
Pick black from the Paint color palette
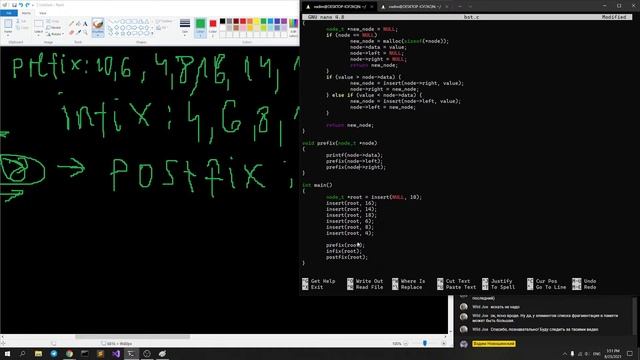(222, 21)
